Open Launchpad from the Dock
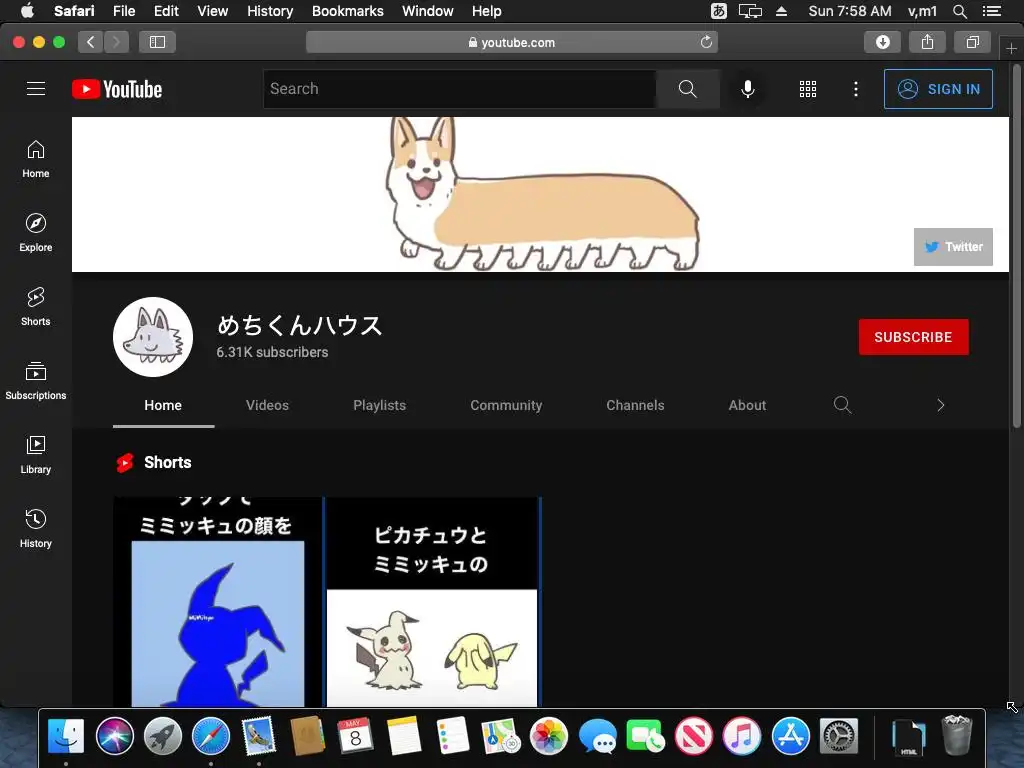The width and height of the screenshot is (1024, 768). [163, 736]
